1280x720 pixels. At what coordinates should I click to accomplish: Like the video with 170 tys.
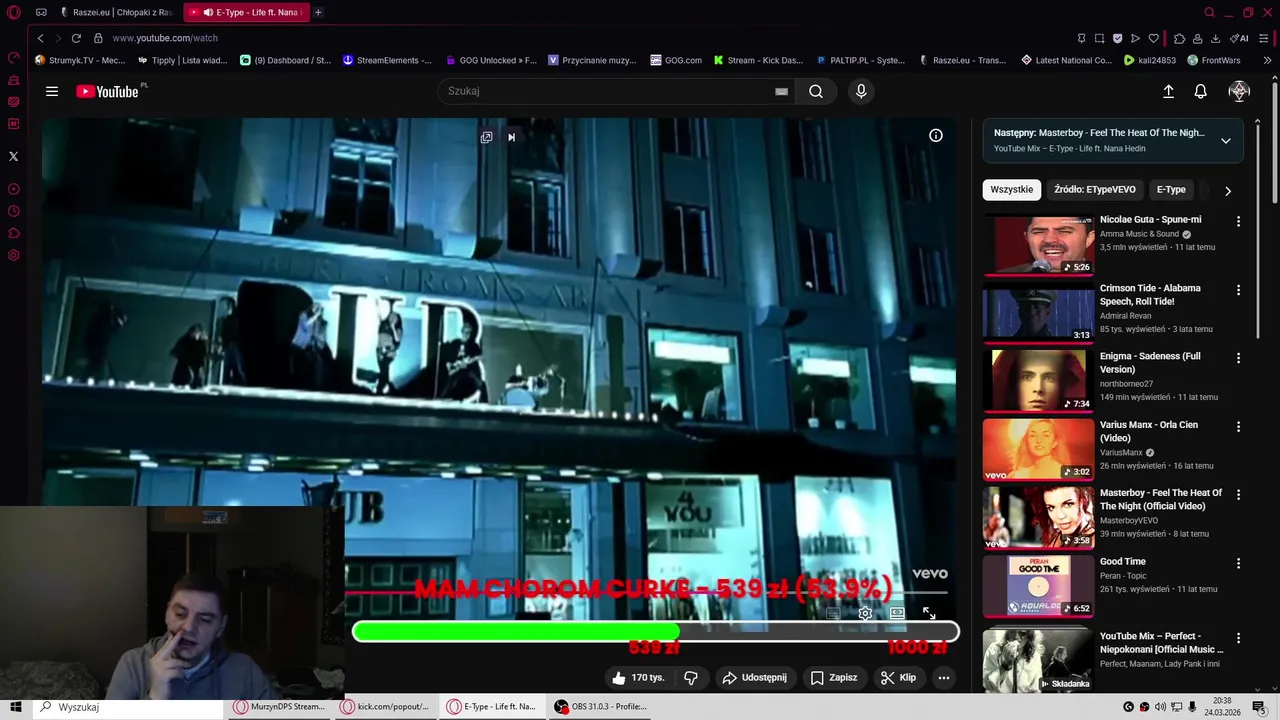[x=638, y=678]
